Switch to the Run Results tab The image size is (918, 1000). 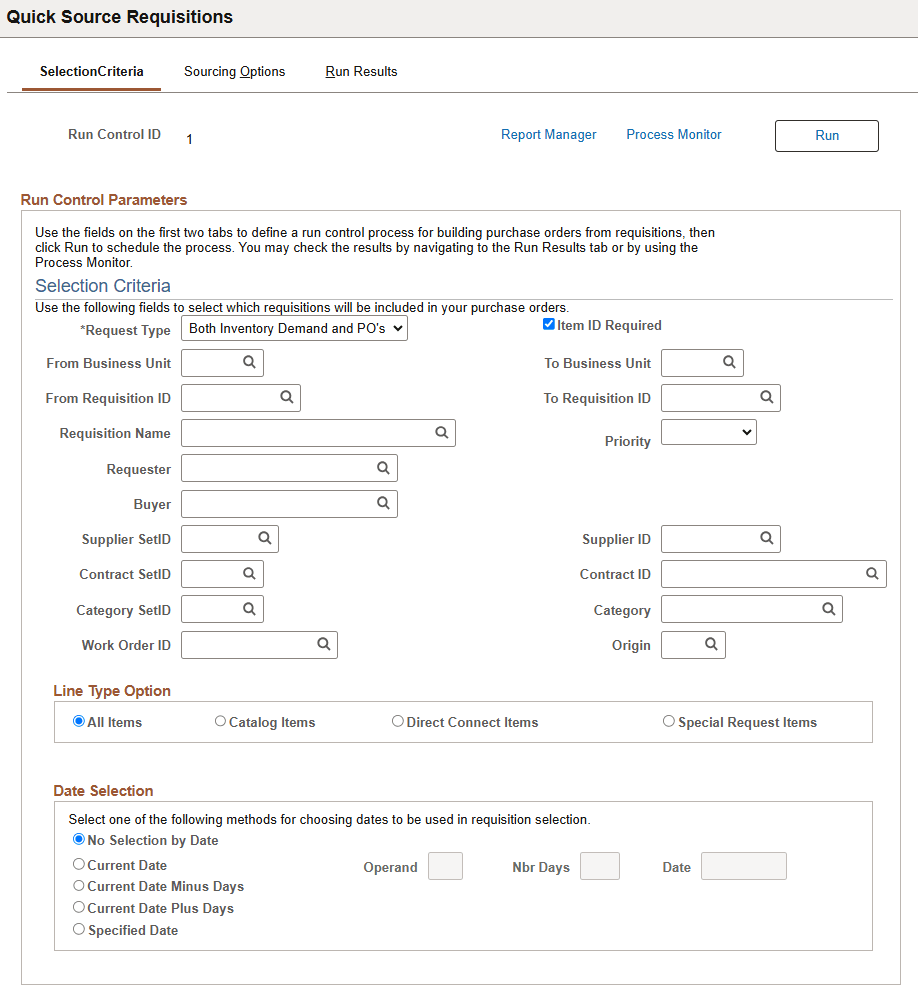361,71
